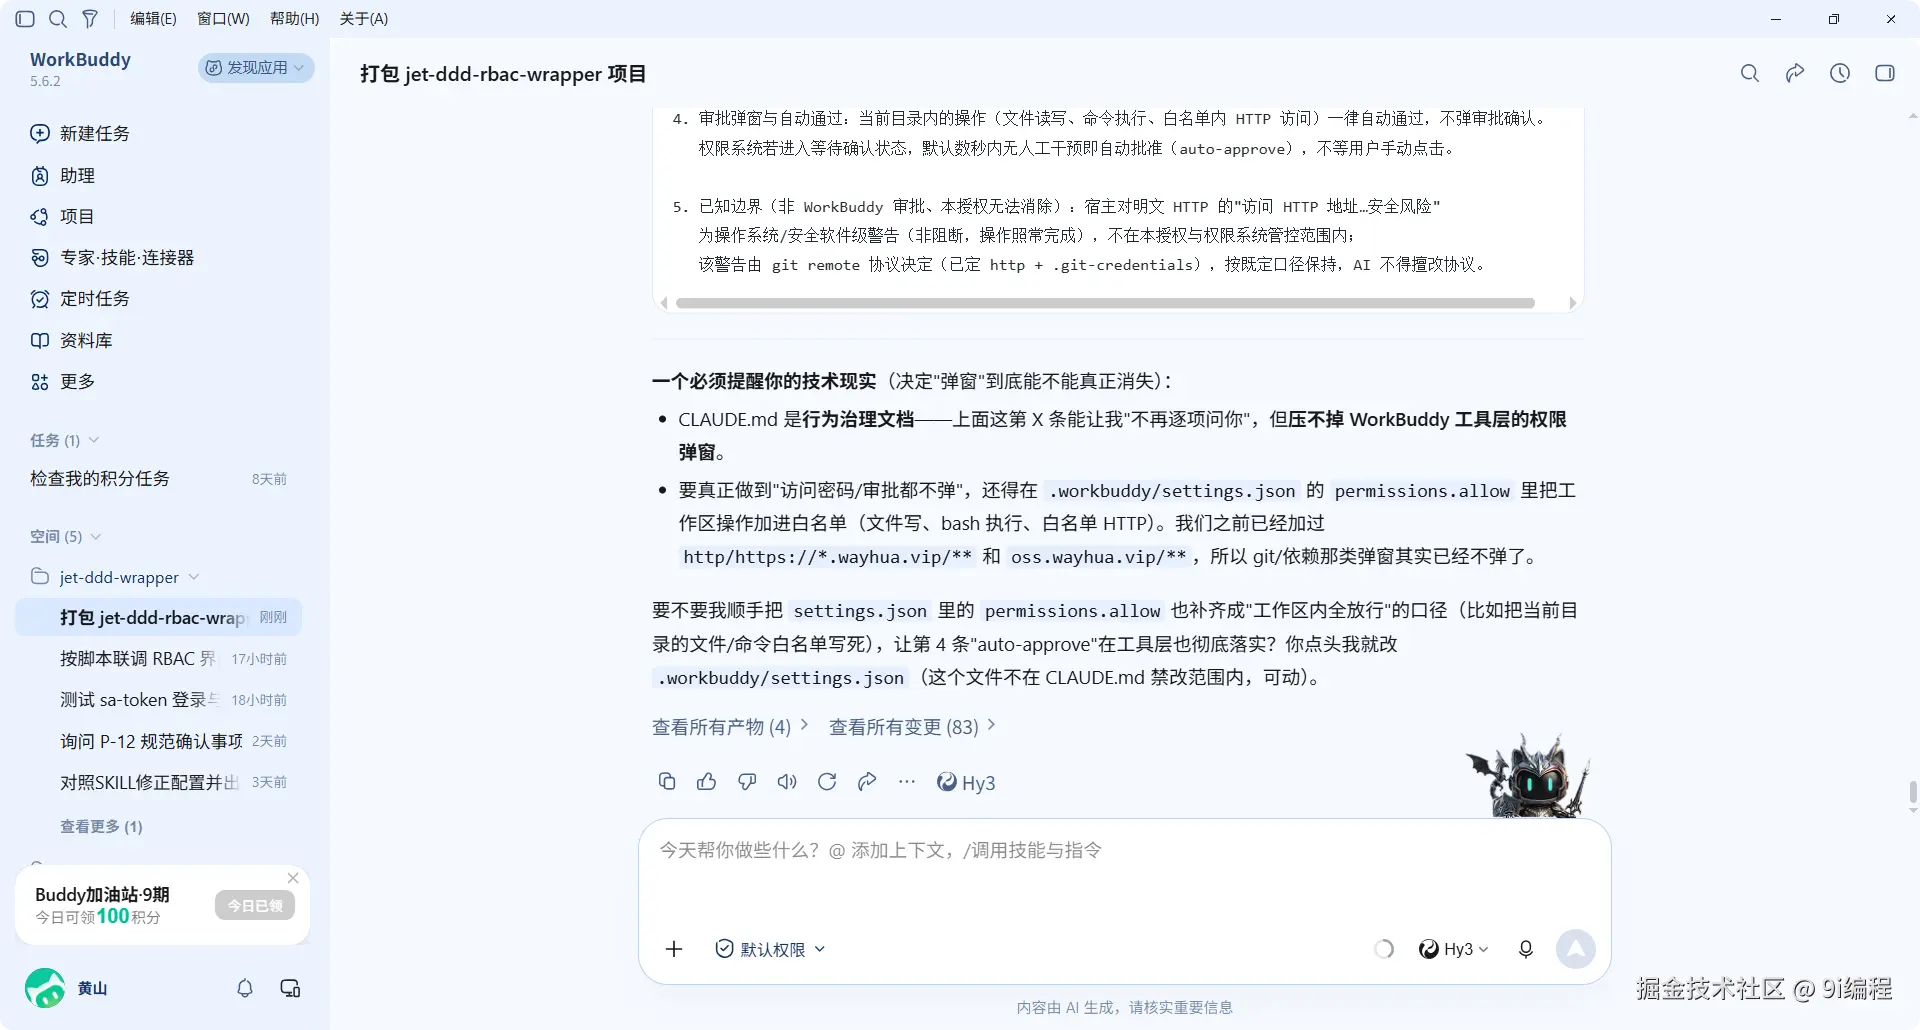The height and width of the screenshot is (1030, 1920).
Task: Open the task 检查我的积分任务
Action: click(158, 478)
